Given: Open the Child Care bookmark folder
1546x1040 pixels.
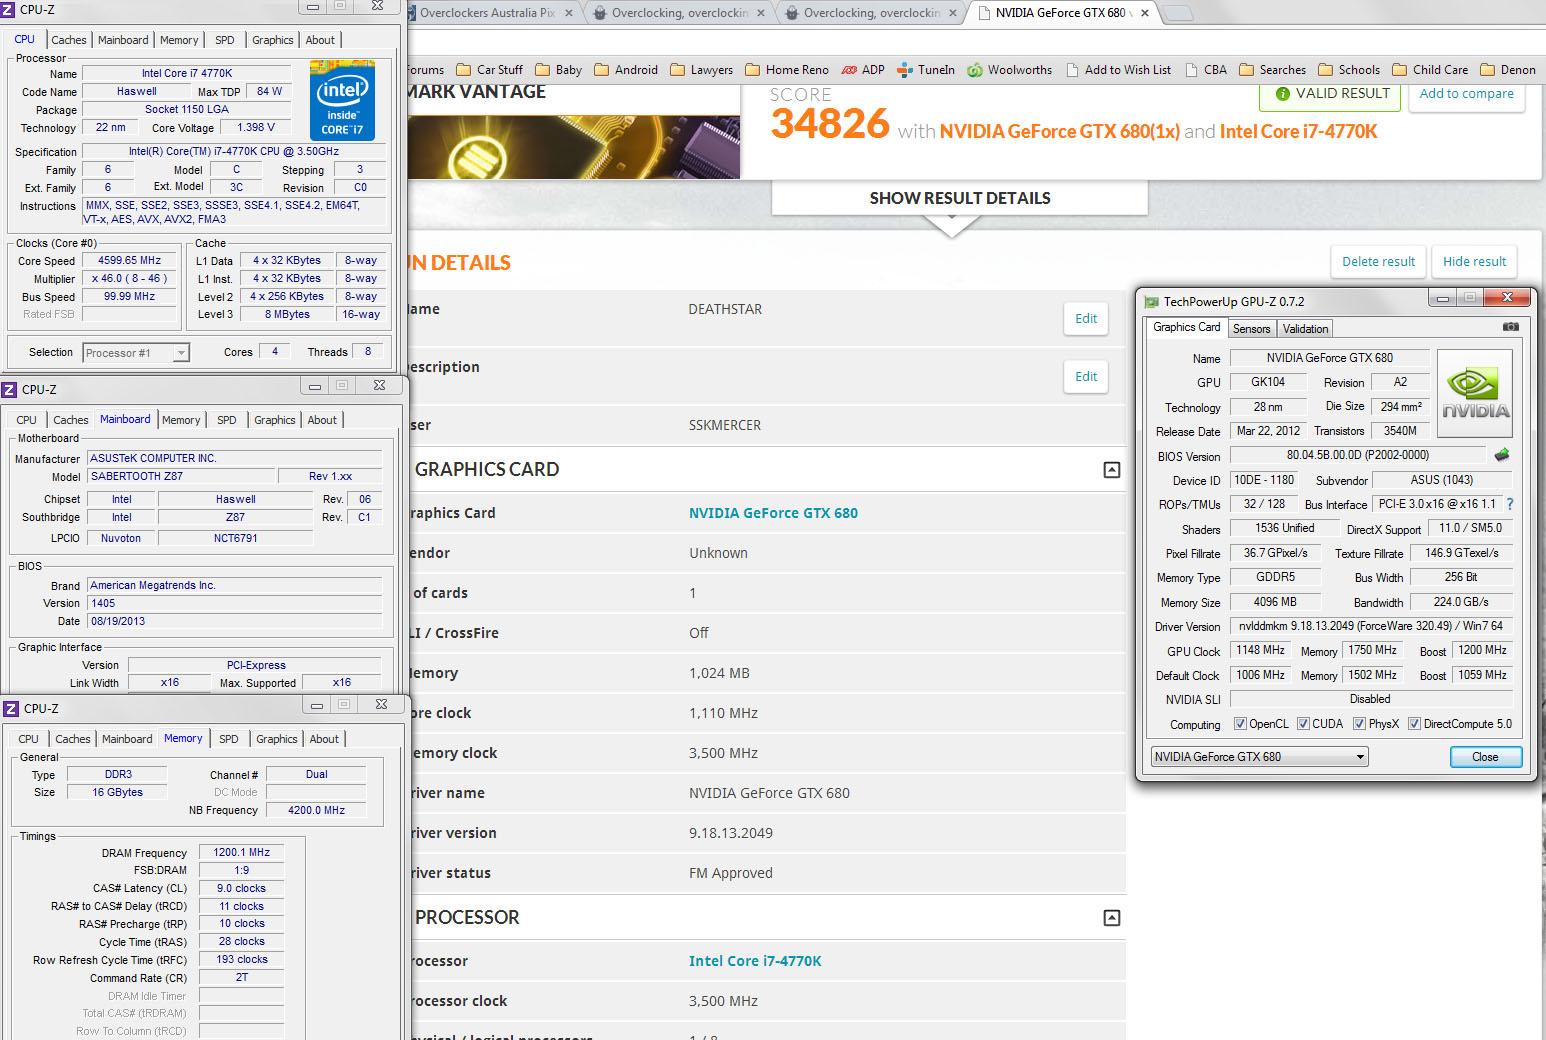Looking at the screenshot, I should click(x=1430, y=70).
